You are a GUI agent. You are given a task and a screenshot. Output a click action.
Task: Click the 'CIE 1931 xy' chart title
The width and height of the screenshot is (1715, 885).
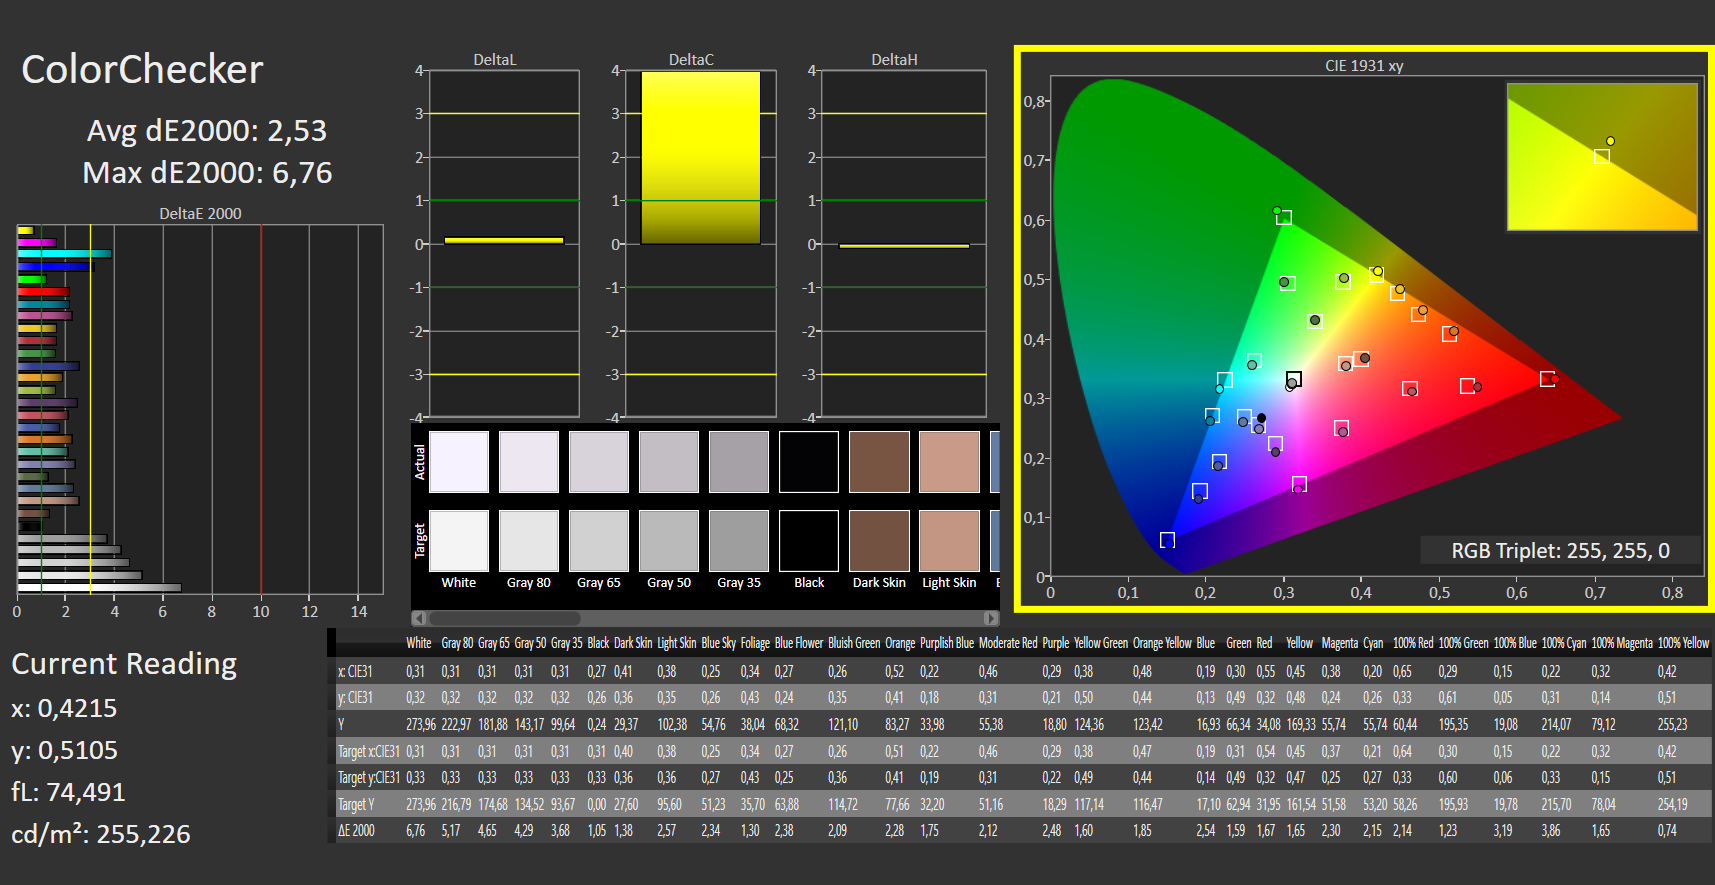click(1364, 66)
